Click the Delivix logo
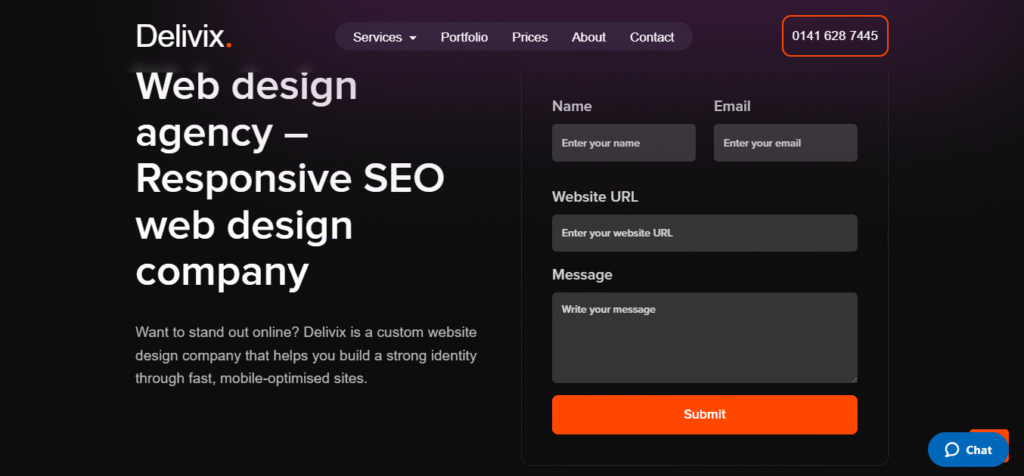The height and width of the screenshot is (476, 1024). 183,37
